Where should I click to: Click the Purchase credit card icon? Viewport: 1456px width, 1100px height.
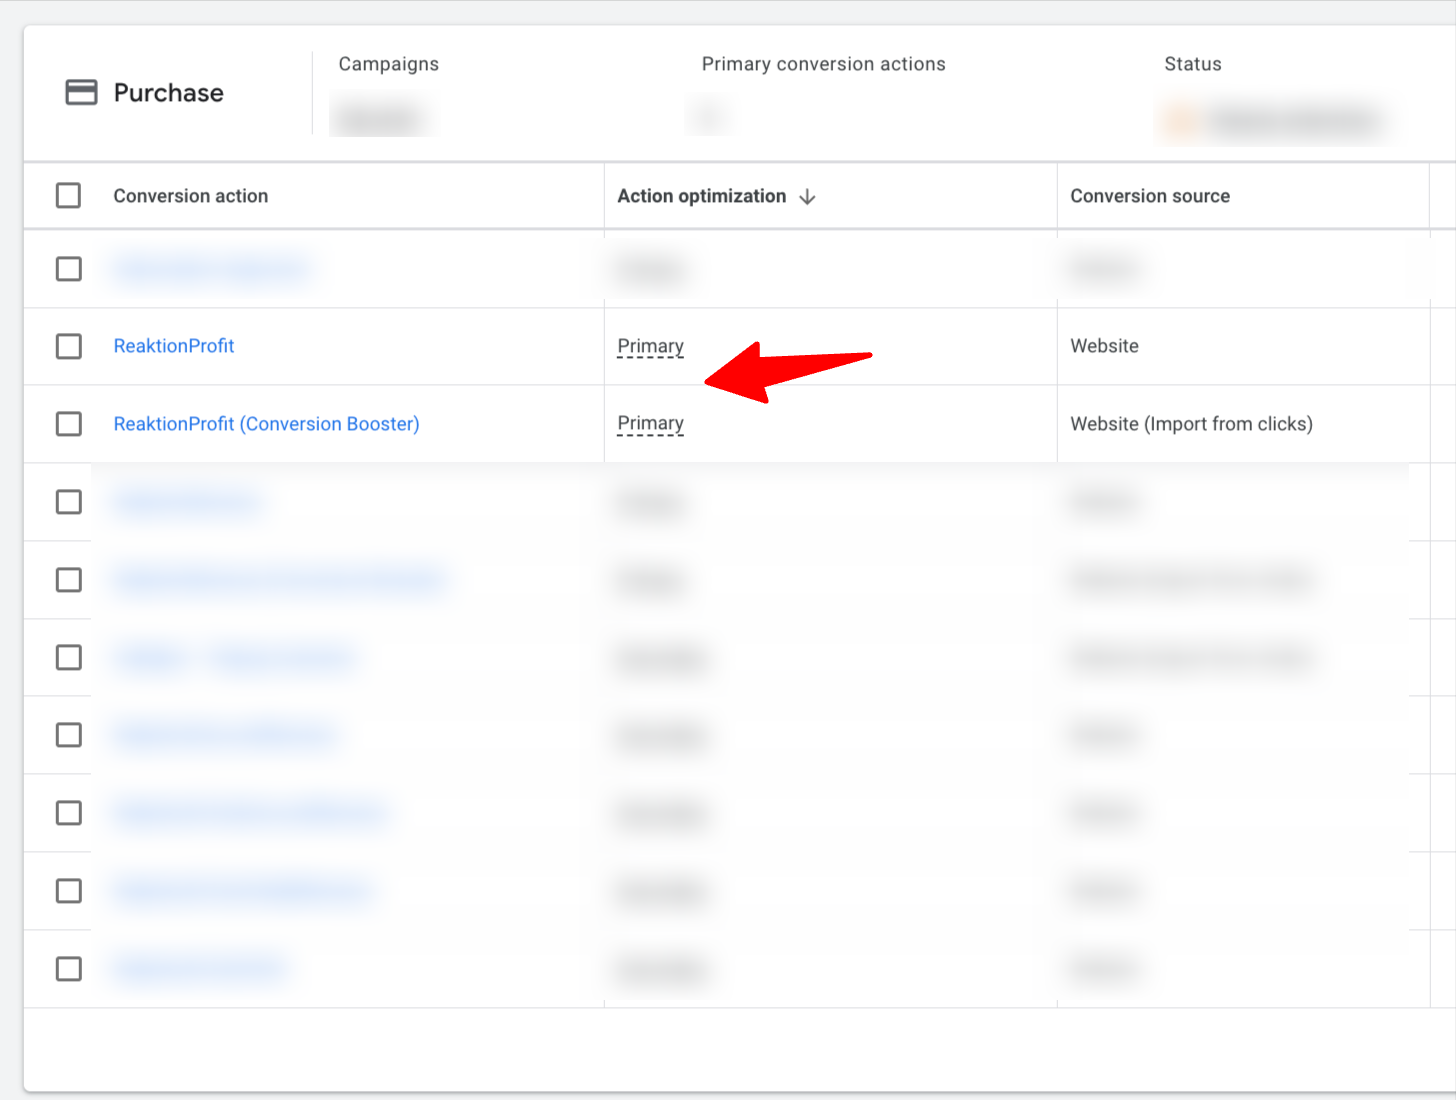click(81, 93)
